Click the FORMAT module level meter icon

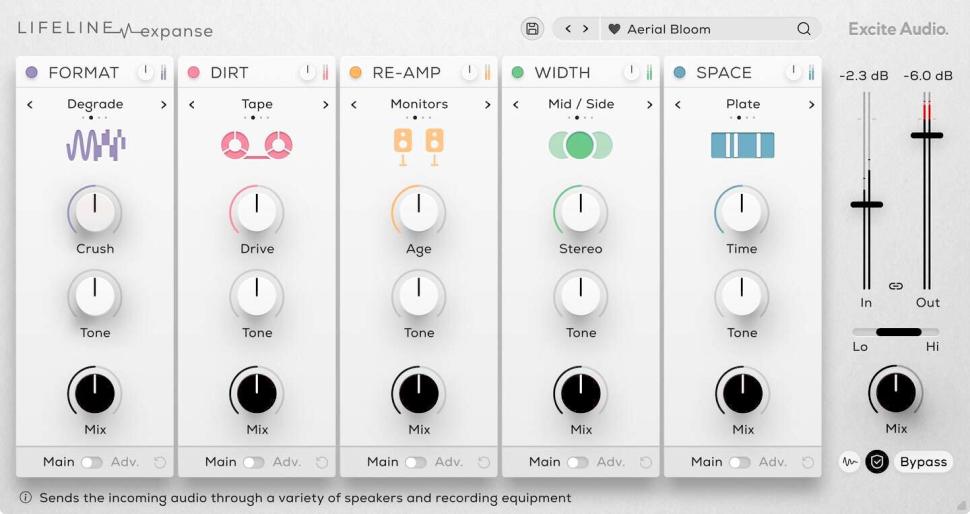[x=163, y=72]
